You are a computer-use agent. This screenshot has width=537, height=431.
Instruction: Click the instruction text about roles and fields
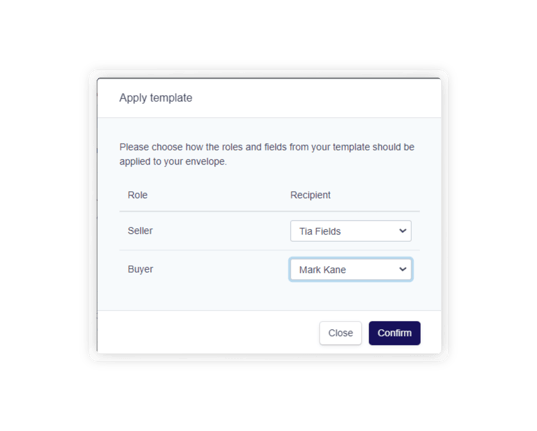(x=267, y=154)
